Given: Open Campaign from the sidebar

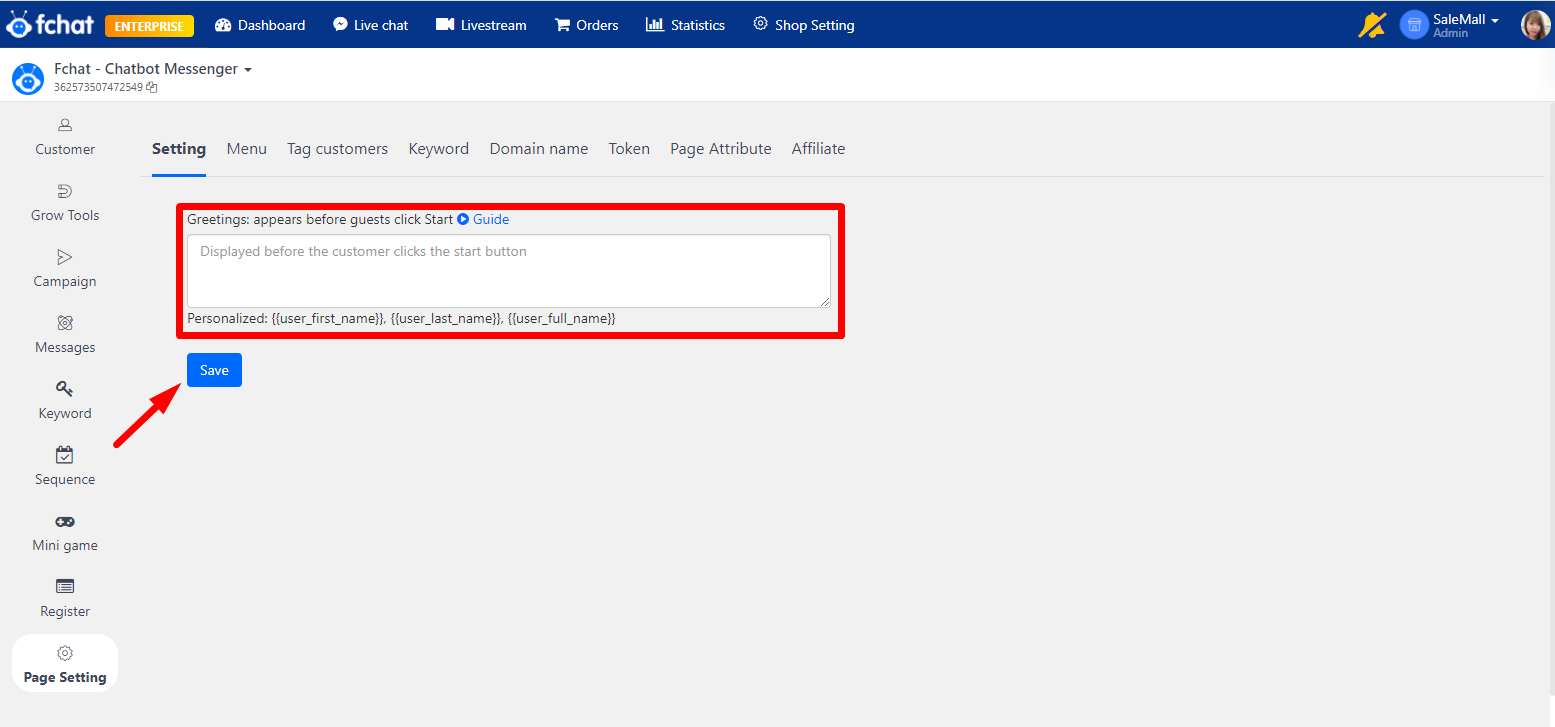Looking at the screenshot, I should pyautogui.click(x=65, y=269).
